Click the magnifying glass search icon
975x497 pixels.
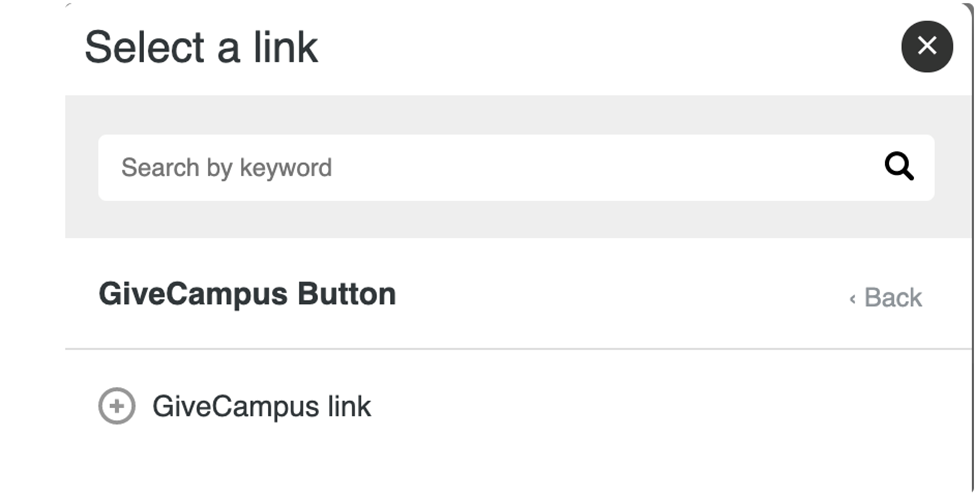pyautogui.click(x=899, y=167)
